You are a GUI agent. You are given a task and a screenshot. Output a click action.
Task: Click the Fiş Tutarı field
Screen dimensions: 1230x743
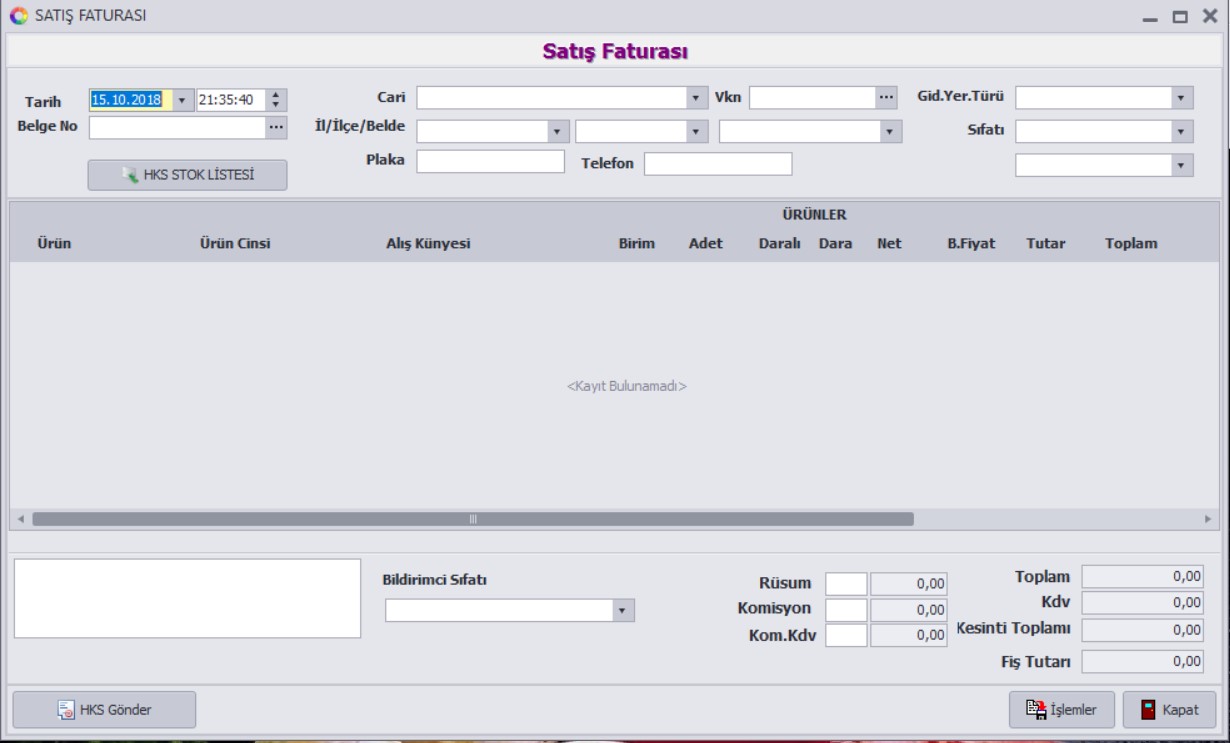point(1143,661)
